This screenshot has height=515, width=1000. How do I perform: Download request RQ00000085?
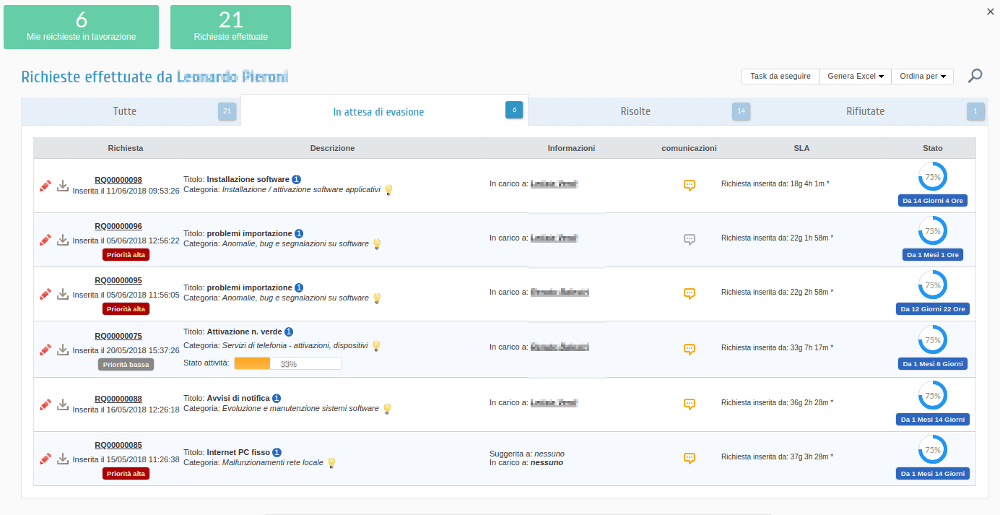click(62, 458)
